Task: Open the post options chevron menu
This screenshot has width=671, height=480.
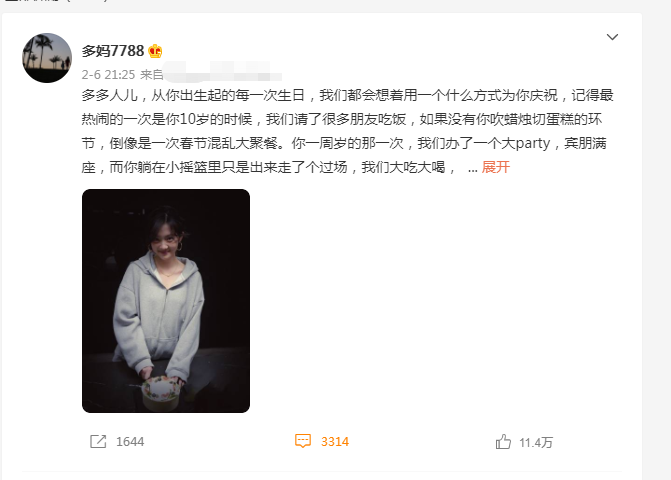Action: point(612,37)
